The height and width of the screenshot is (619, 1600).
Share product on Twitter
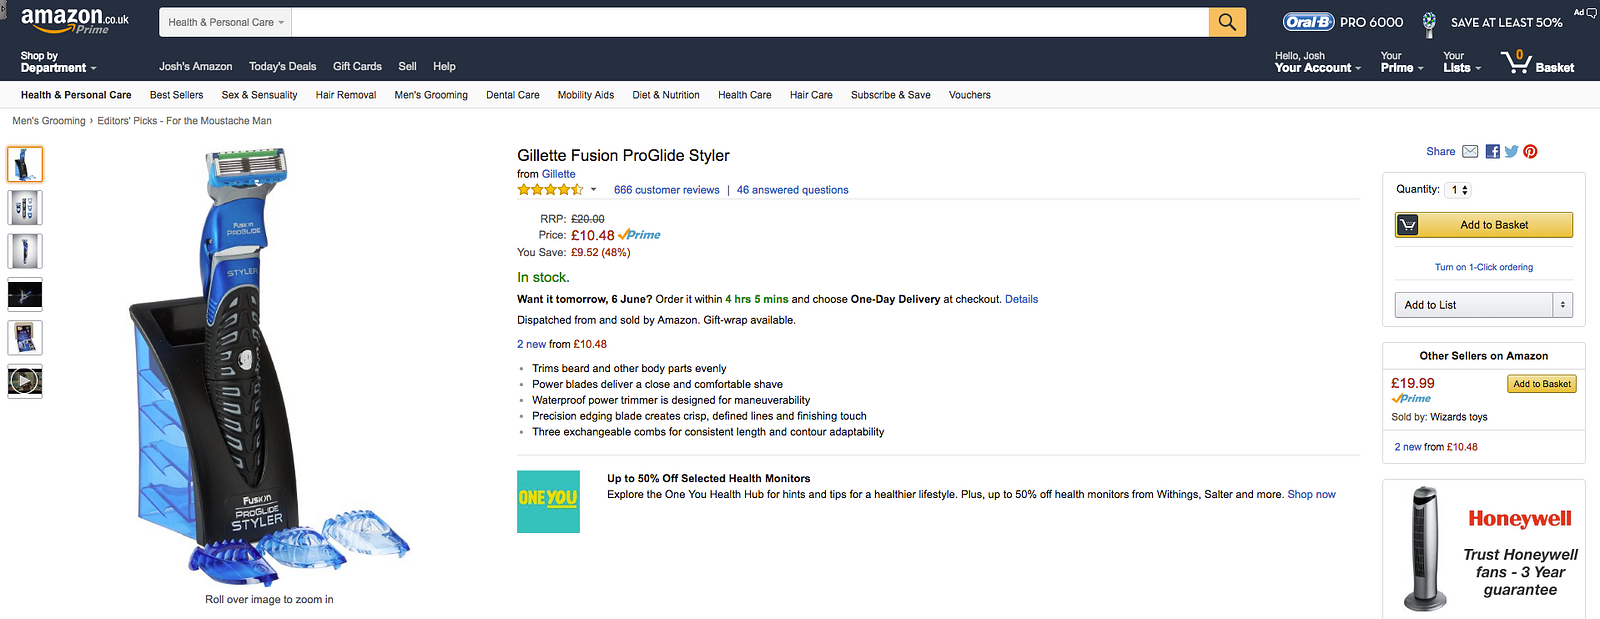[x=1511, y=152]
